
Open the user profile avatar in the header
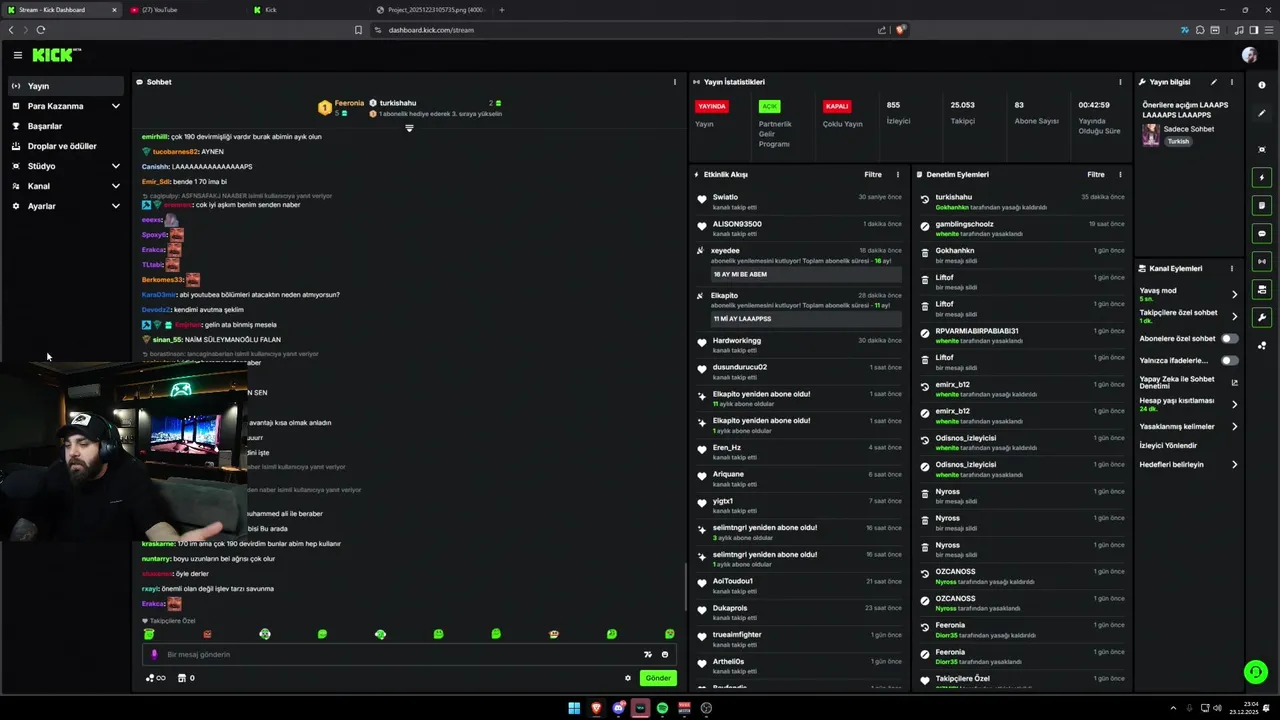point(1249,55)
